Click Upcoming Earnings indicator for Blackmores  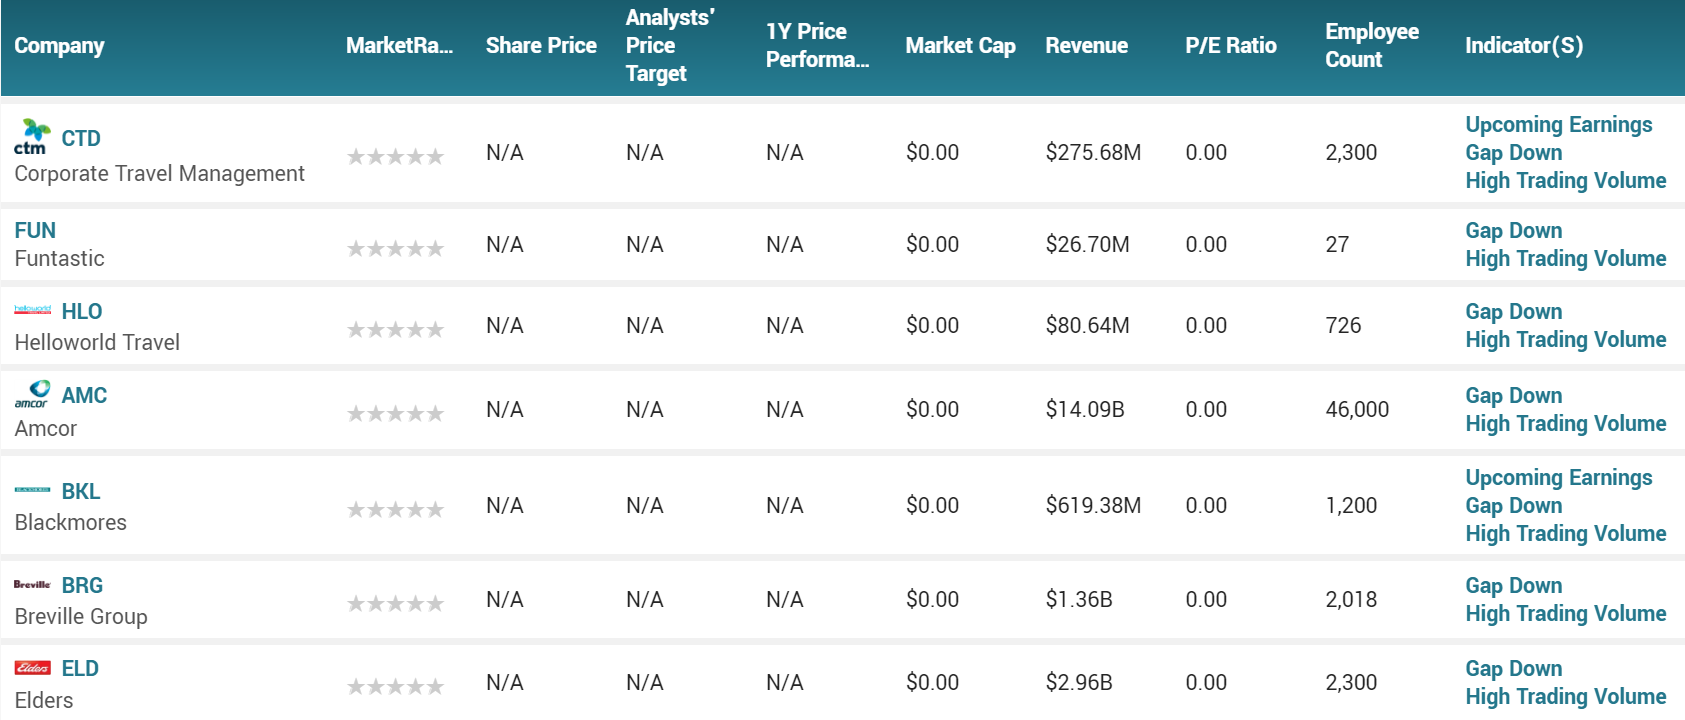click(x=1558, y=478)
